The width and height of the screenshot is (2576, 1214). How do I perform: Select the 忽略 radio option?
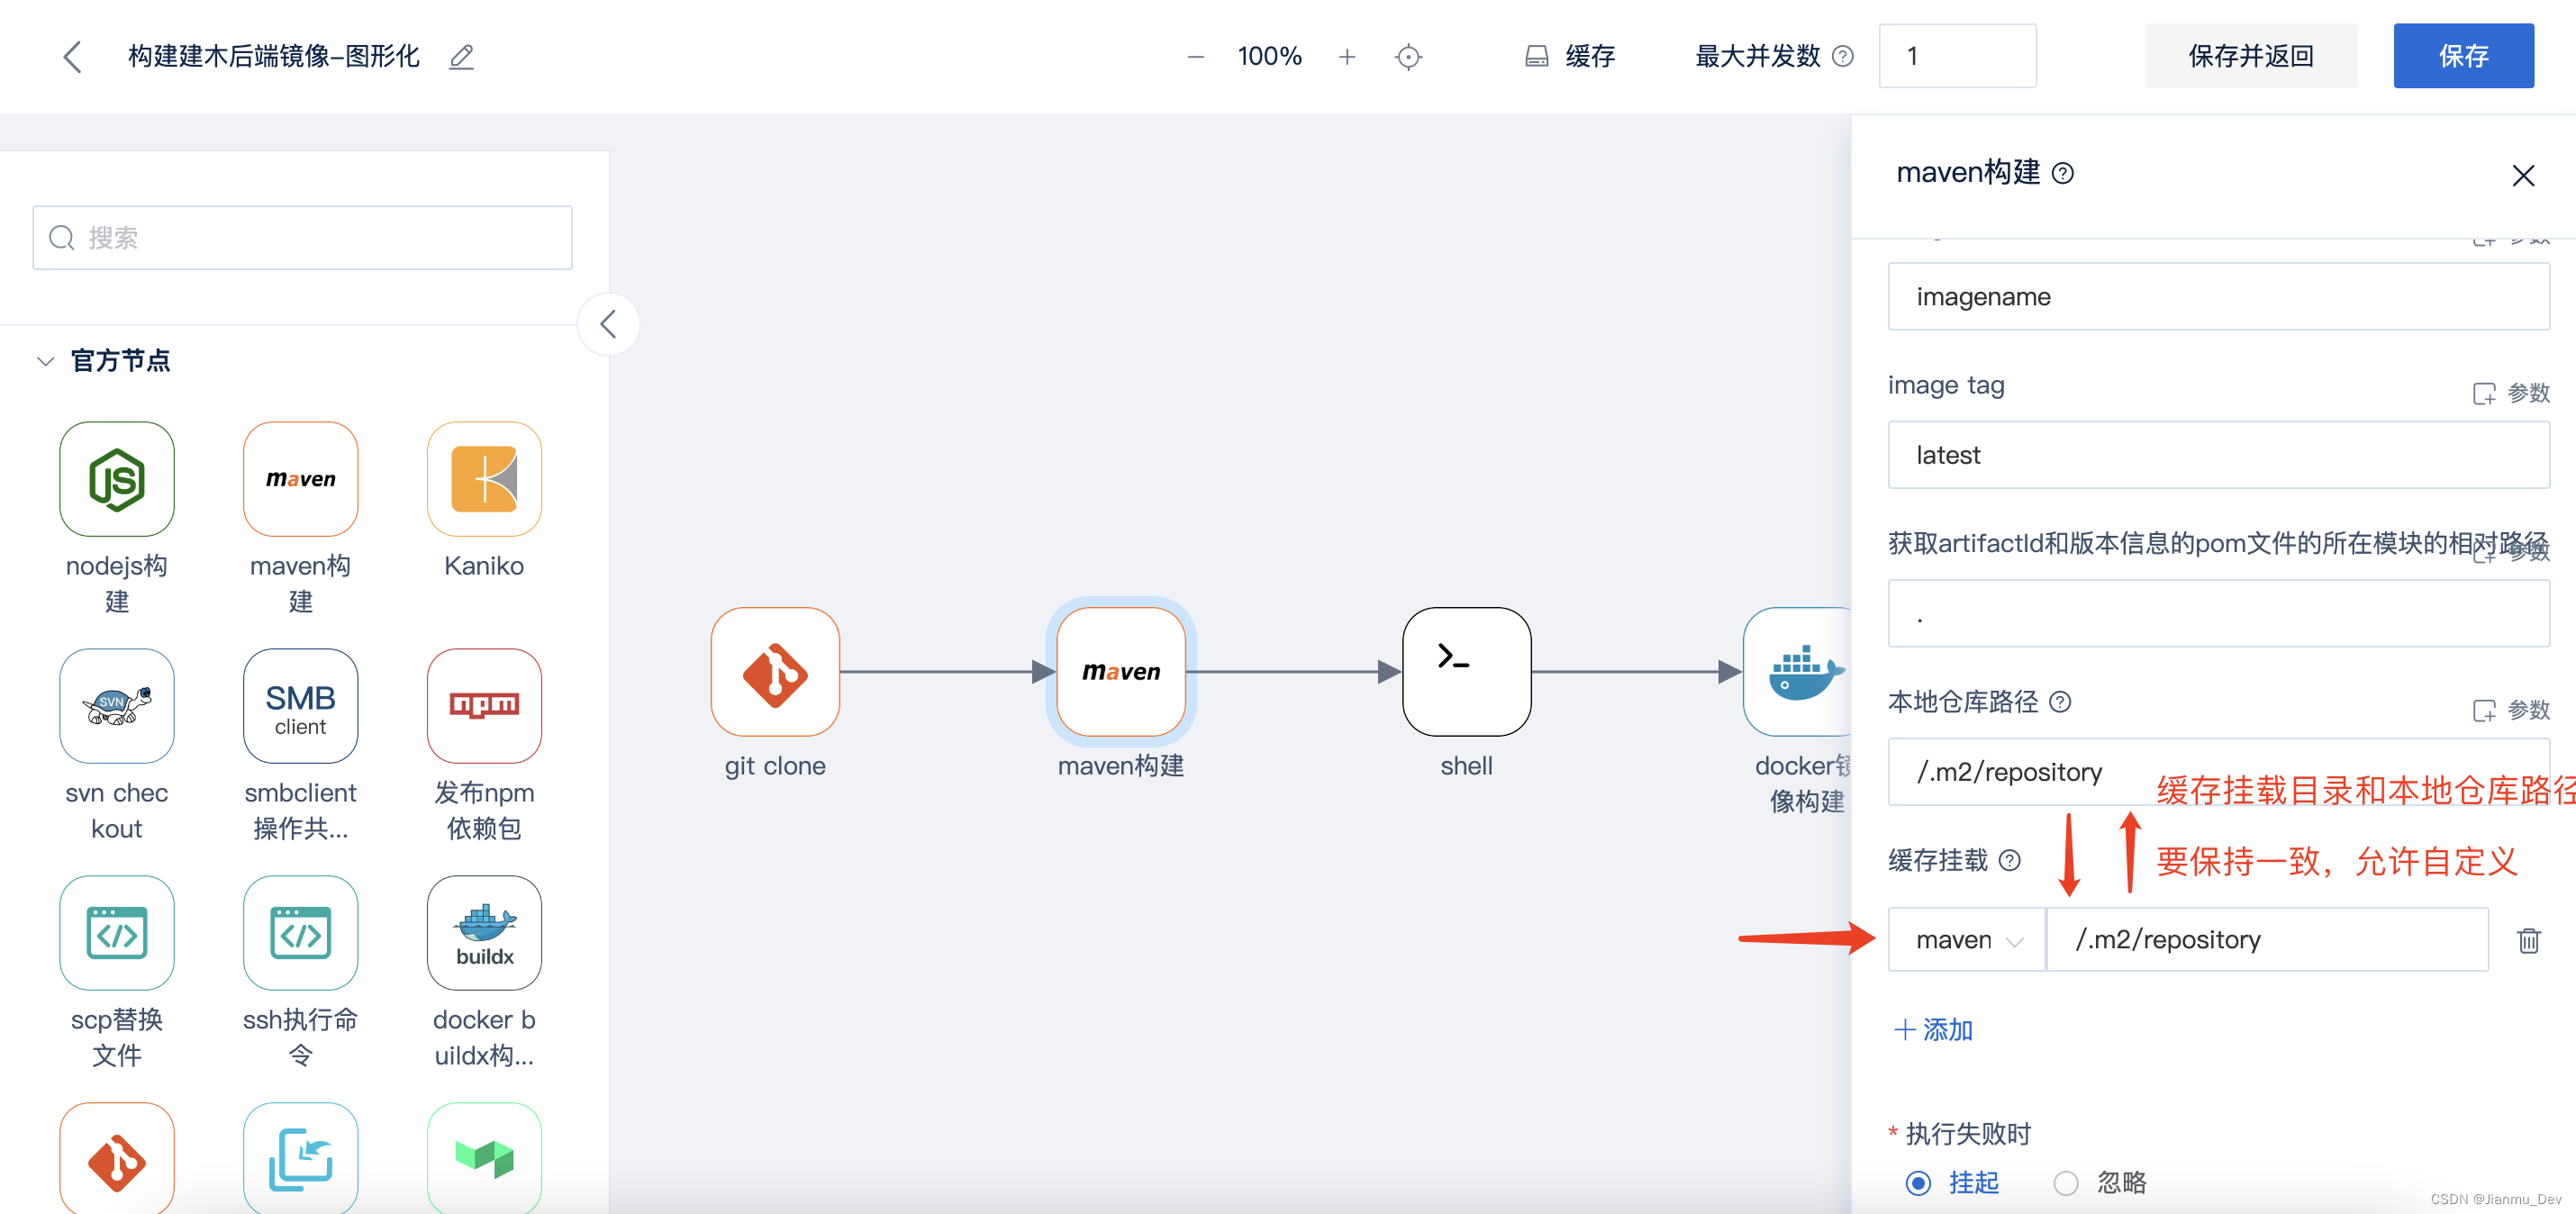coord(2065,1183)
